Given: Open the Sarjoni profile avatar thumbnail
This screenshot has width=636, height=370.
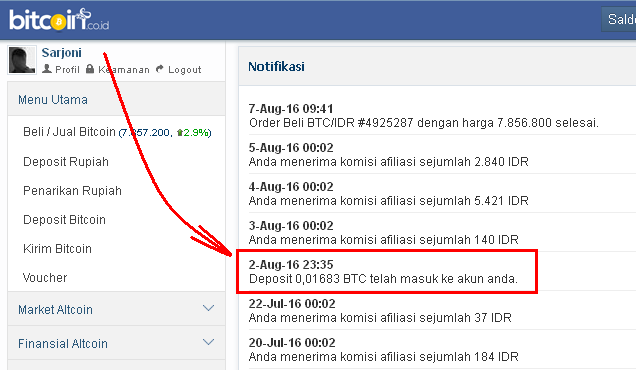Looking at the screenshot, I should [x=22, y=60].
